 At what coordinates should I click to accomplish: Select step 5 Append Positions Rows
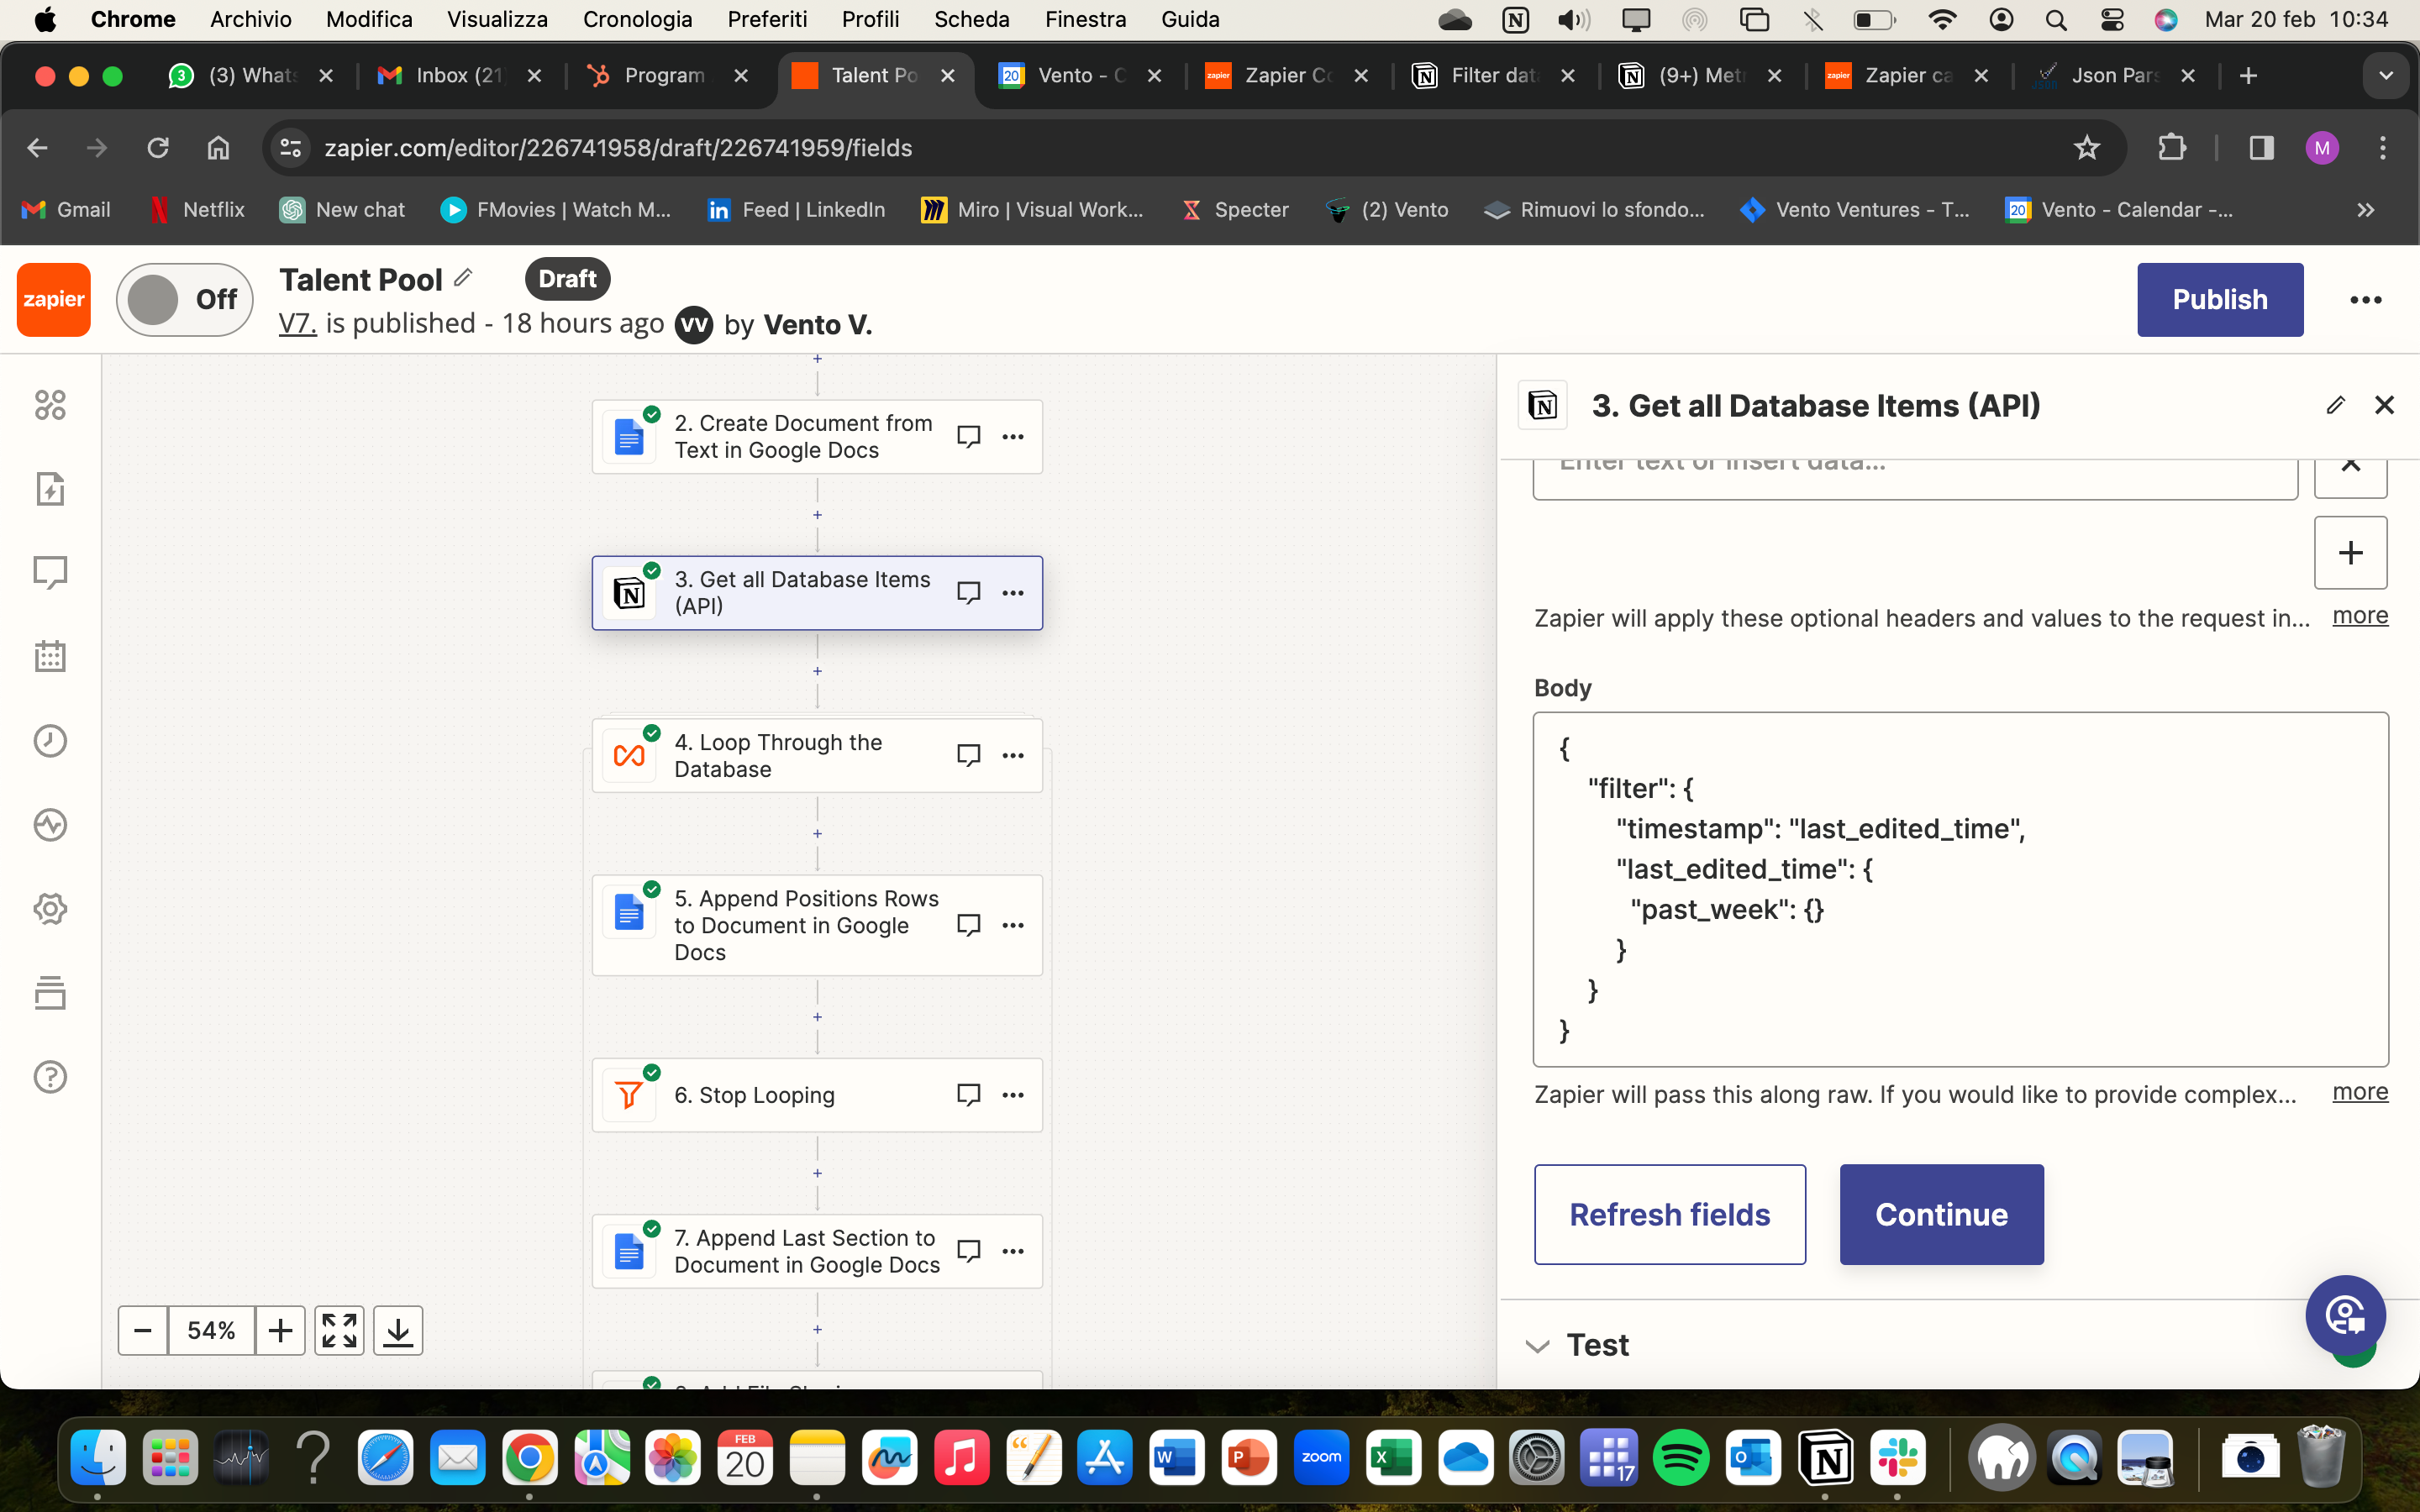pyautogui.click(x=817, y=925)
